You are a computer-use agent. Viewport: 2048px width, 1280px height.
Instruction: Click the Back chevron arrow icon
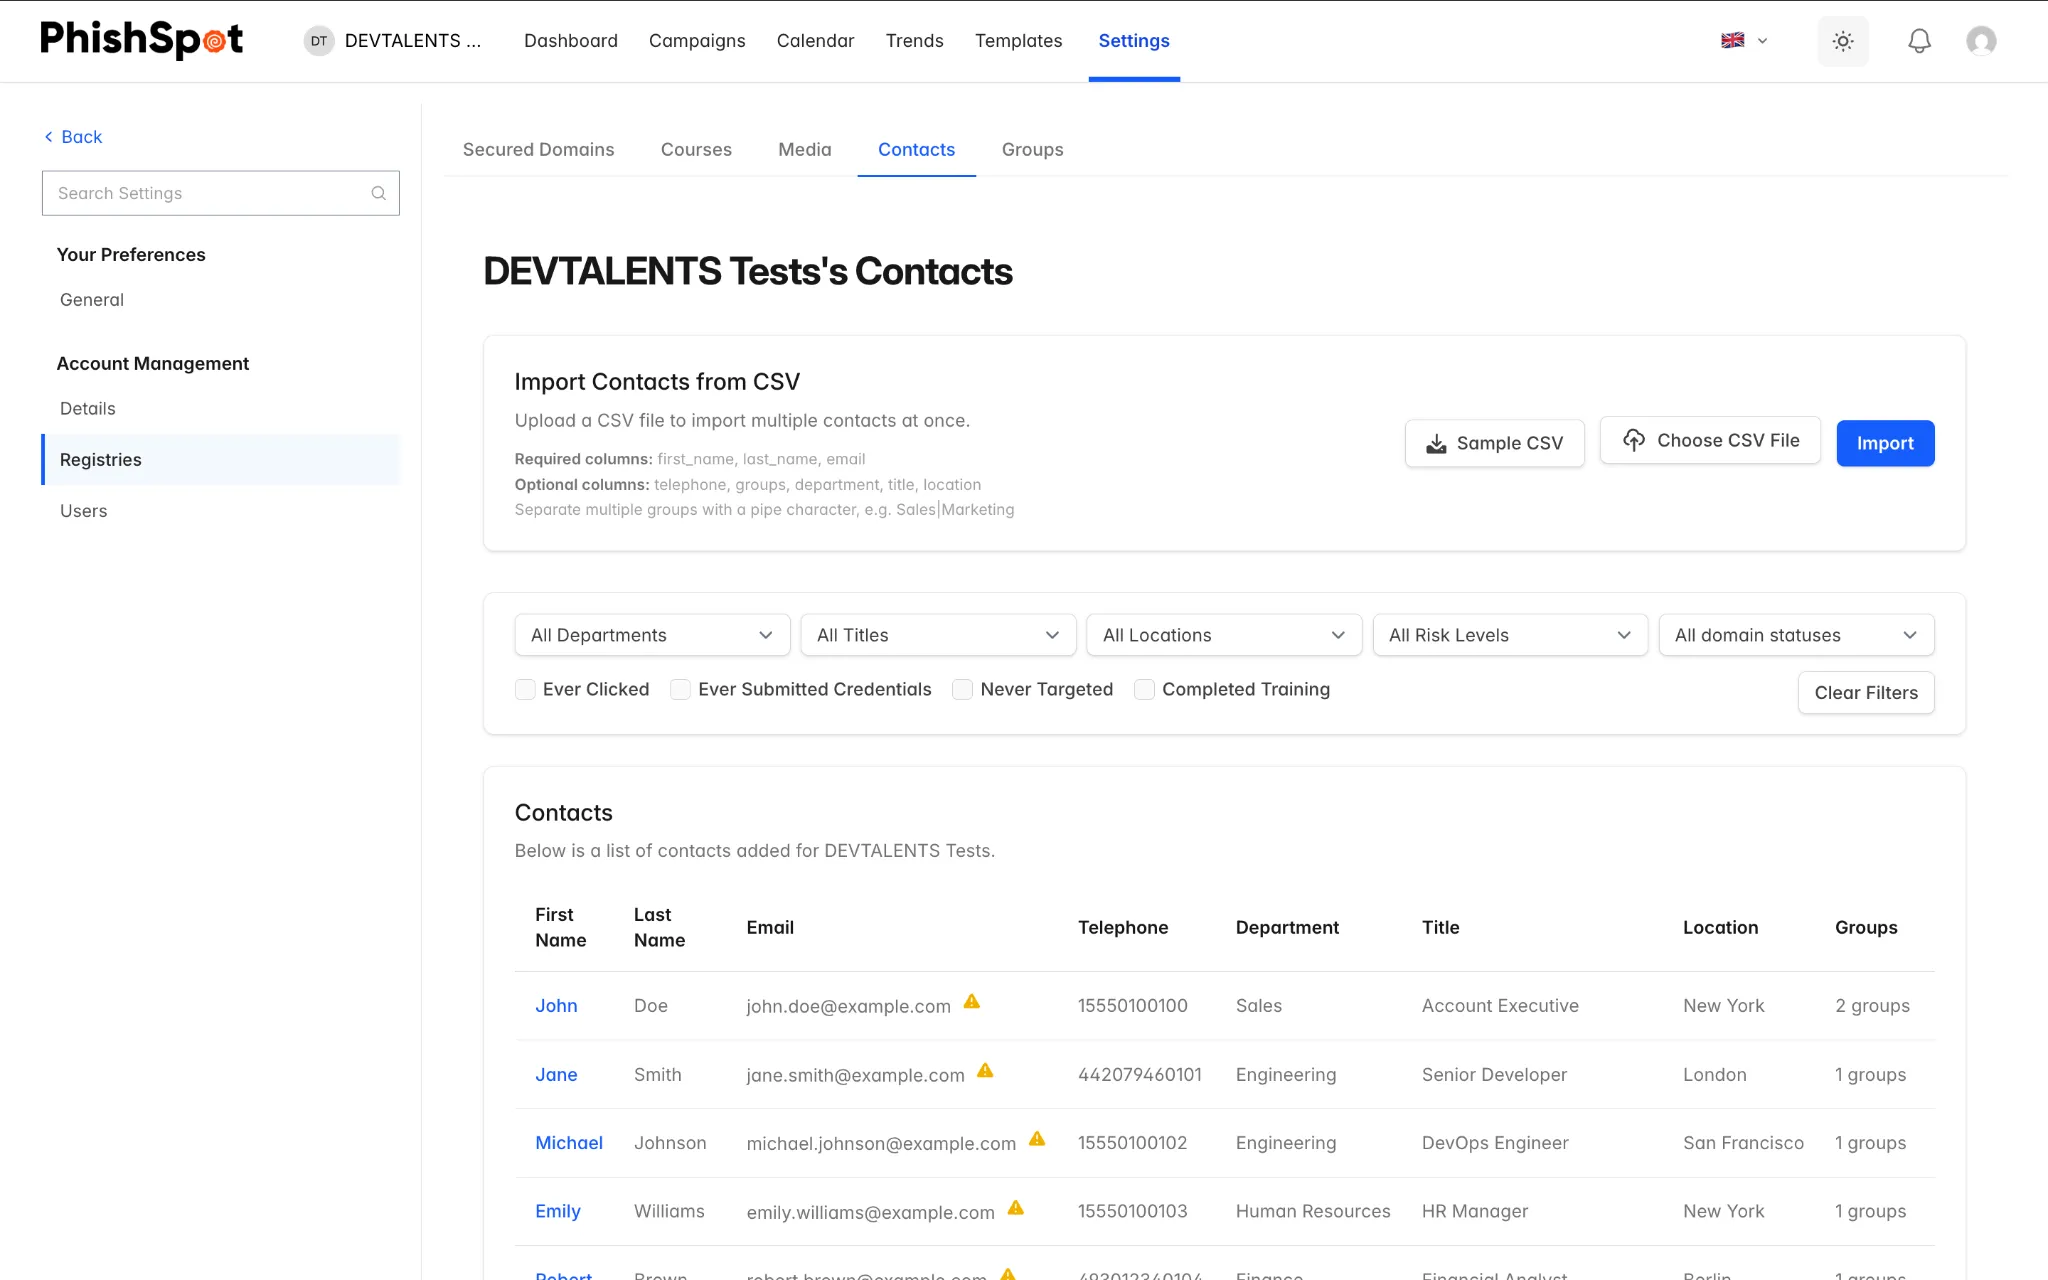click(48, 137)
